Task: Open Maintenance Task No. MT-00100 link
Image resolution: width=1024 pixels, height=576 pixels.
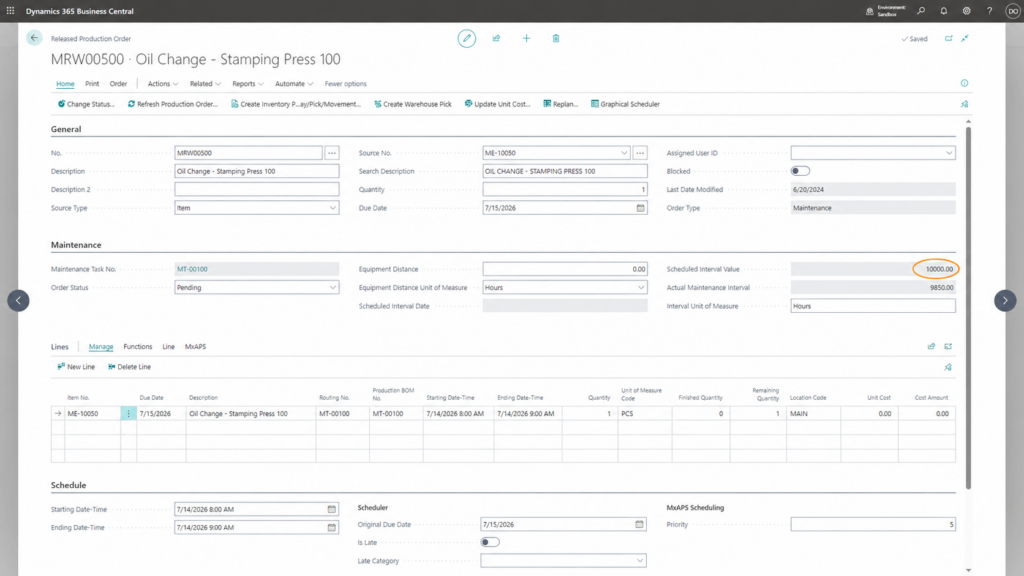Action: tap(192, 269)
